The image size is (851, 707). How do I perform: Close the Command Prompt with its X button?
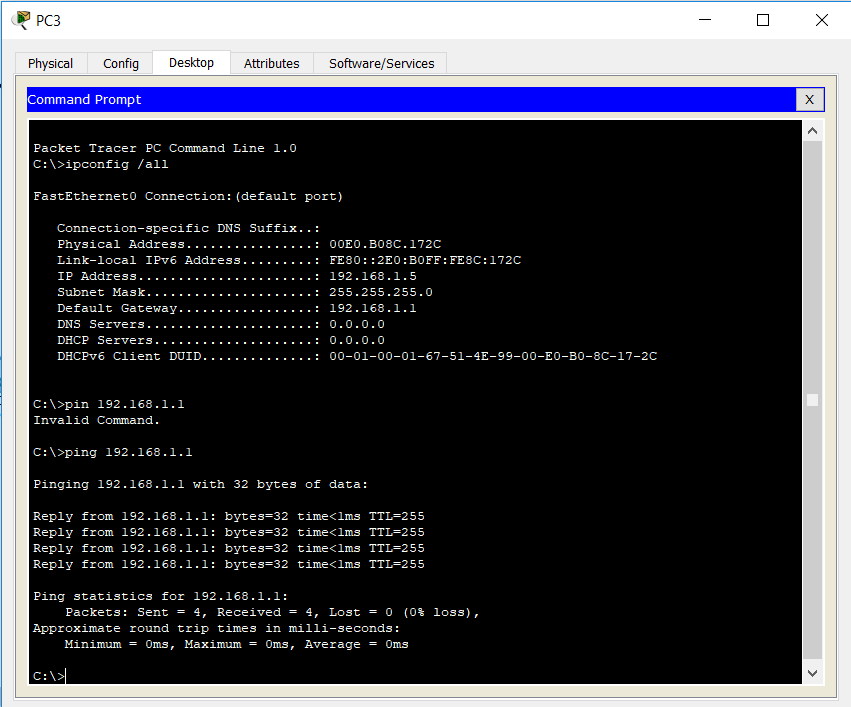tap(810, 99)
